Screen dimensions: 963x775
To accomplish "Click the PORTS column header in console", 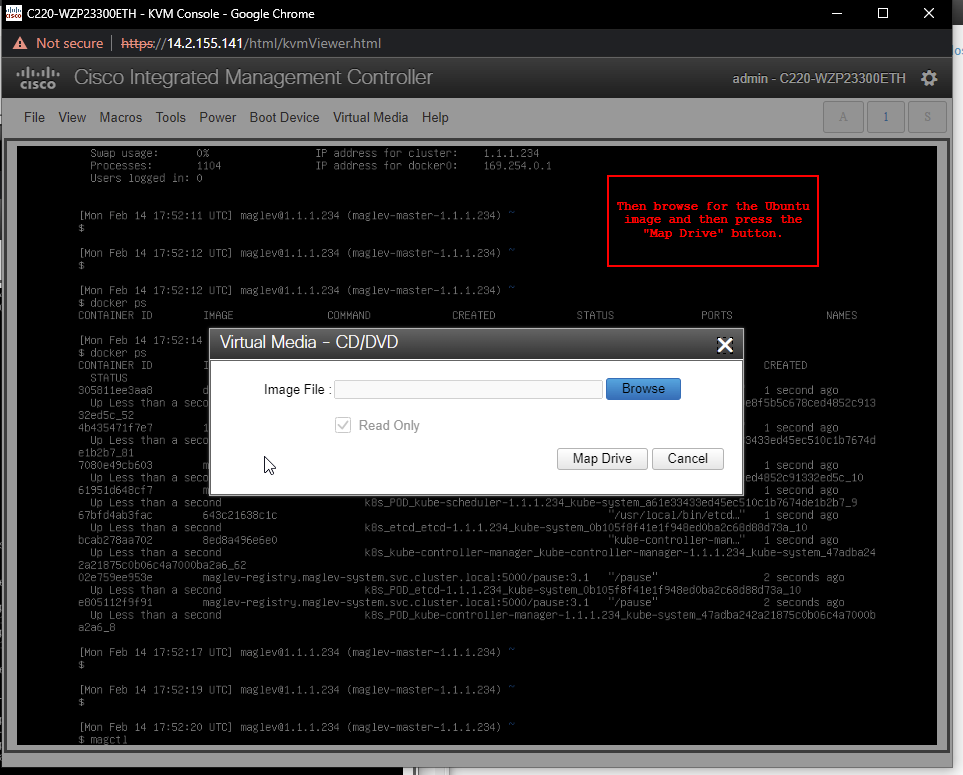I will pyautogui.click(x=717, y=315).
